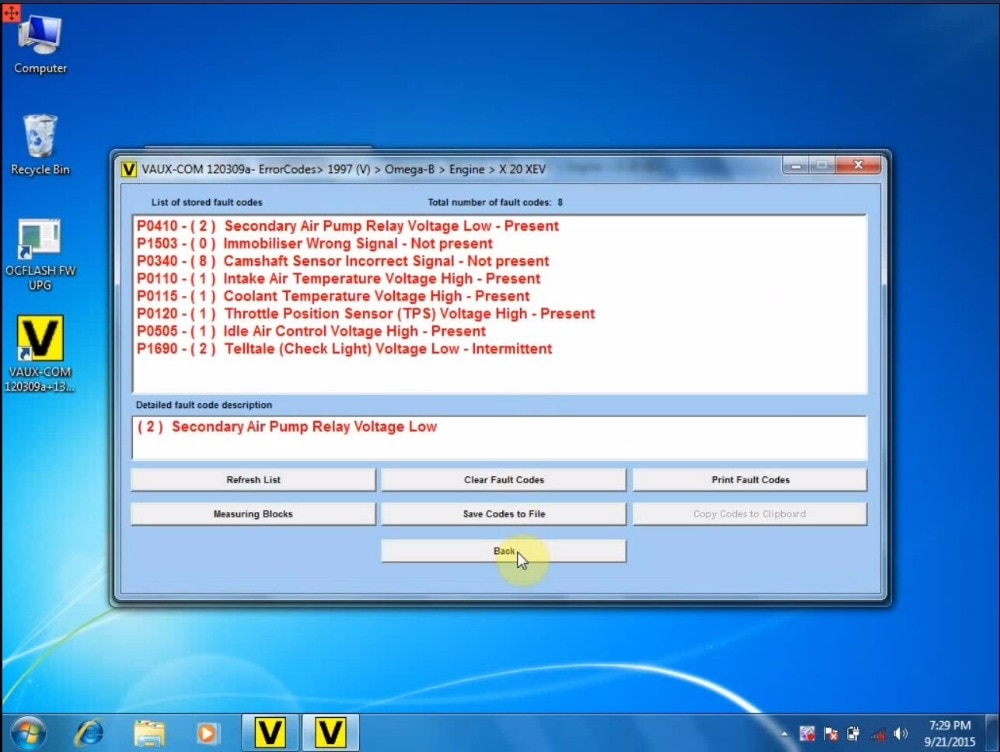Switch to the second VAUX-COM taskbar window
This screenshot has height=752, width=1000.
click(330, 732)
